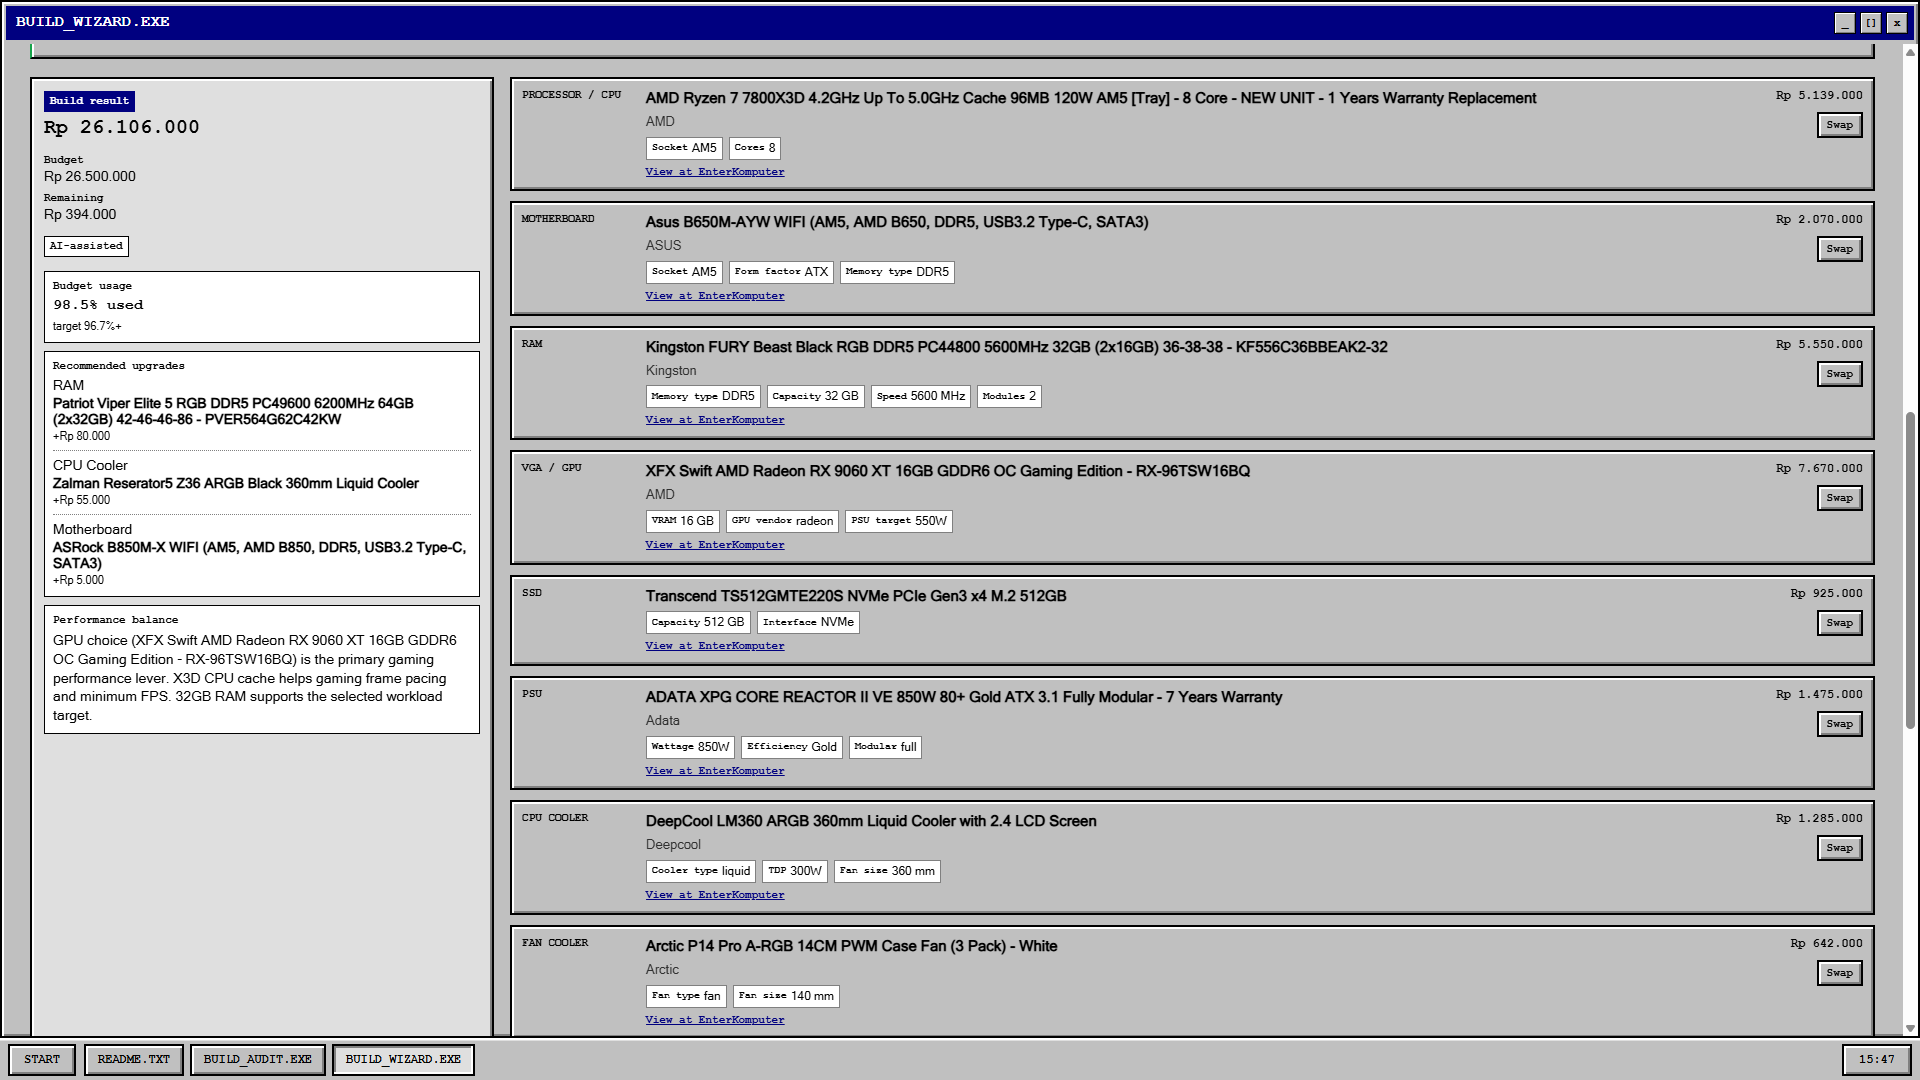Click the Capacity 32 GB tag
This screenshot has height=1080, width=1920.
coord(815,397)
